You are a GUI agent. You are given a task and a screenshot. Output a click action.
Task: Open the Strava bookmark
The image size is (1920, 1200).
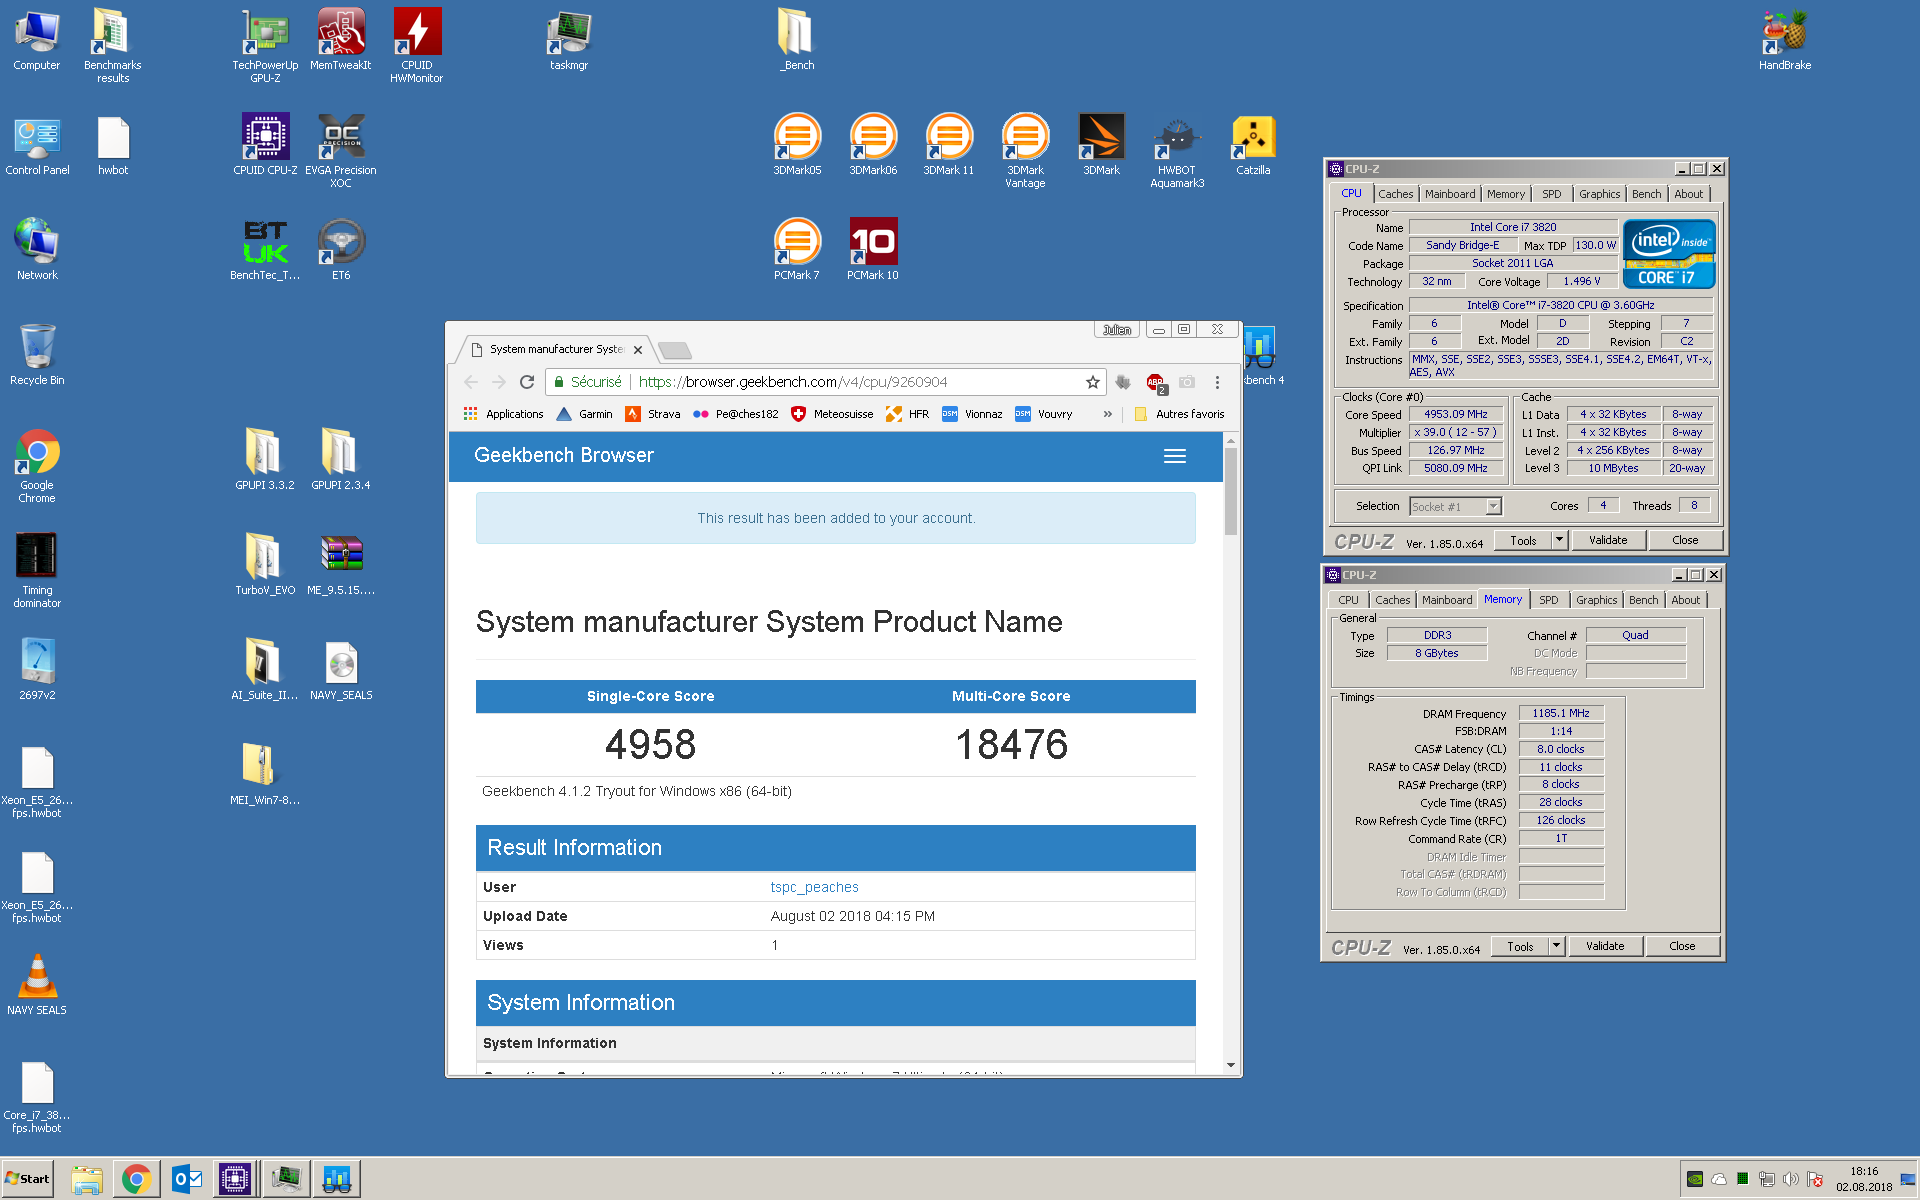(x=653, y=414)
